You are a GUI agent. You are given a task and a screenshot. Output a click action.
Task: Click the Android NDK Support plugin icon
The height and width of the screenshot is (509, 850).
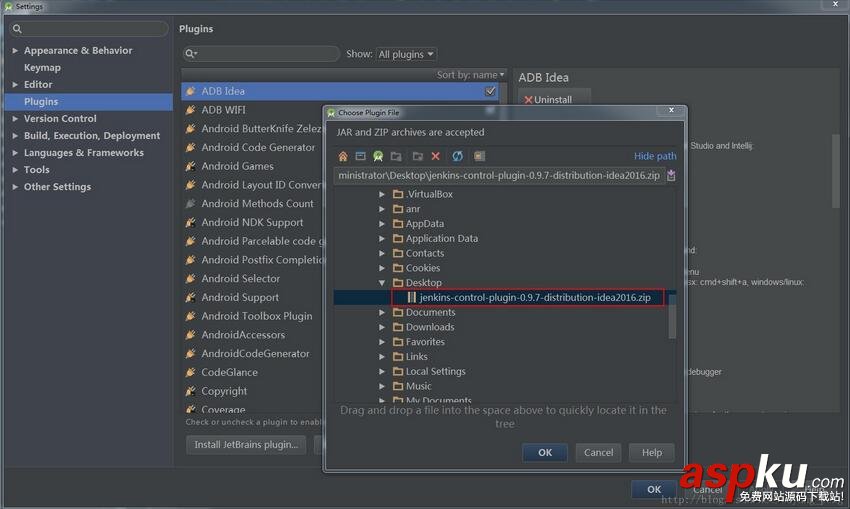pos(190,222)
